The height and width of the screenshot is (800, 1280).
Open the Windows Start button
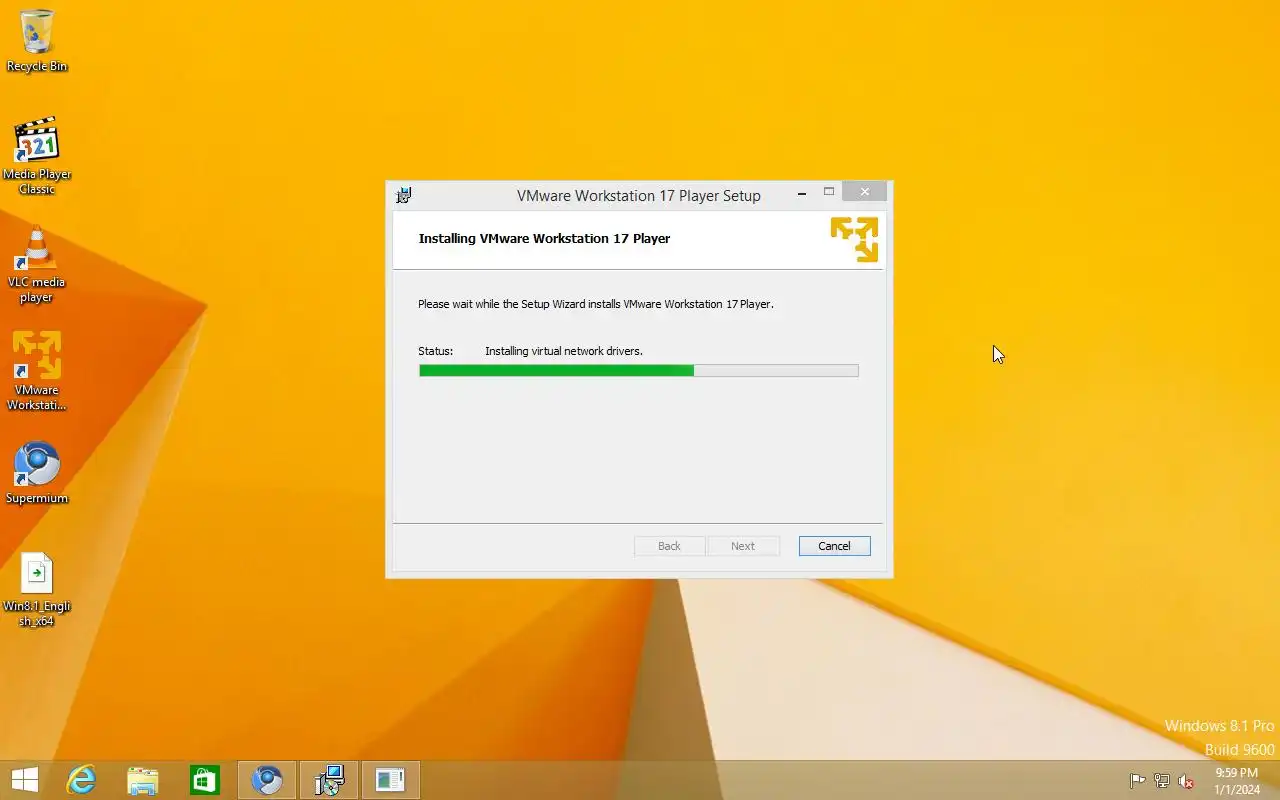(25, 780)
